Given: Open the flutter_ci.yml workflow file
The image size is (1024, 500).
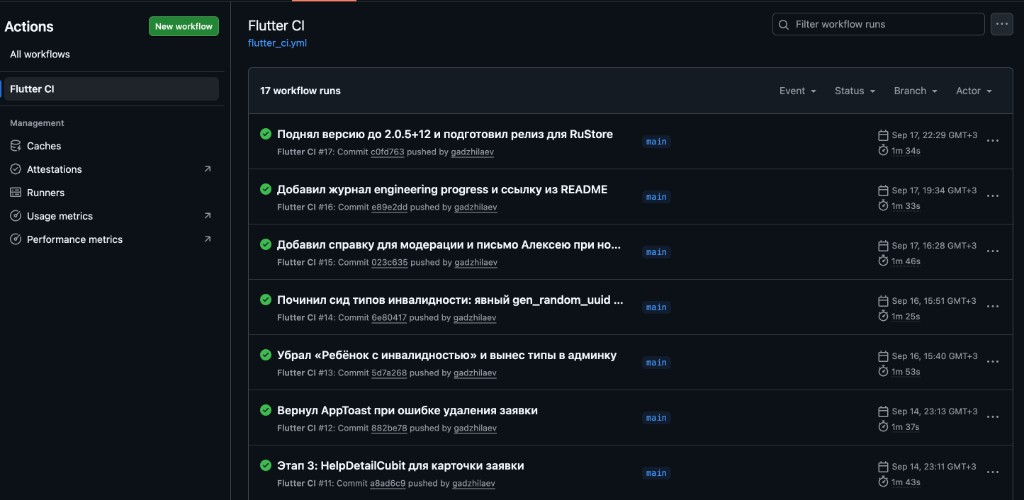Looking at the screenshot, I should pyautogui.click(x=277, y=43).
